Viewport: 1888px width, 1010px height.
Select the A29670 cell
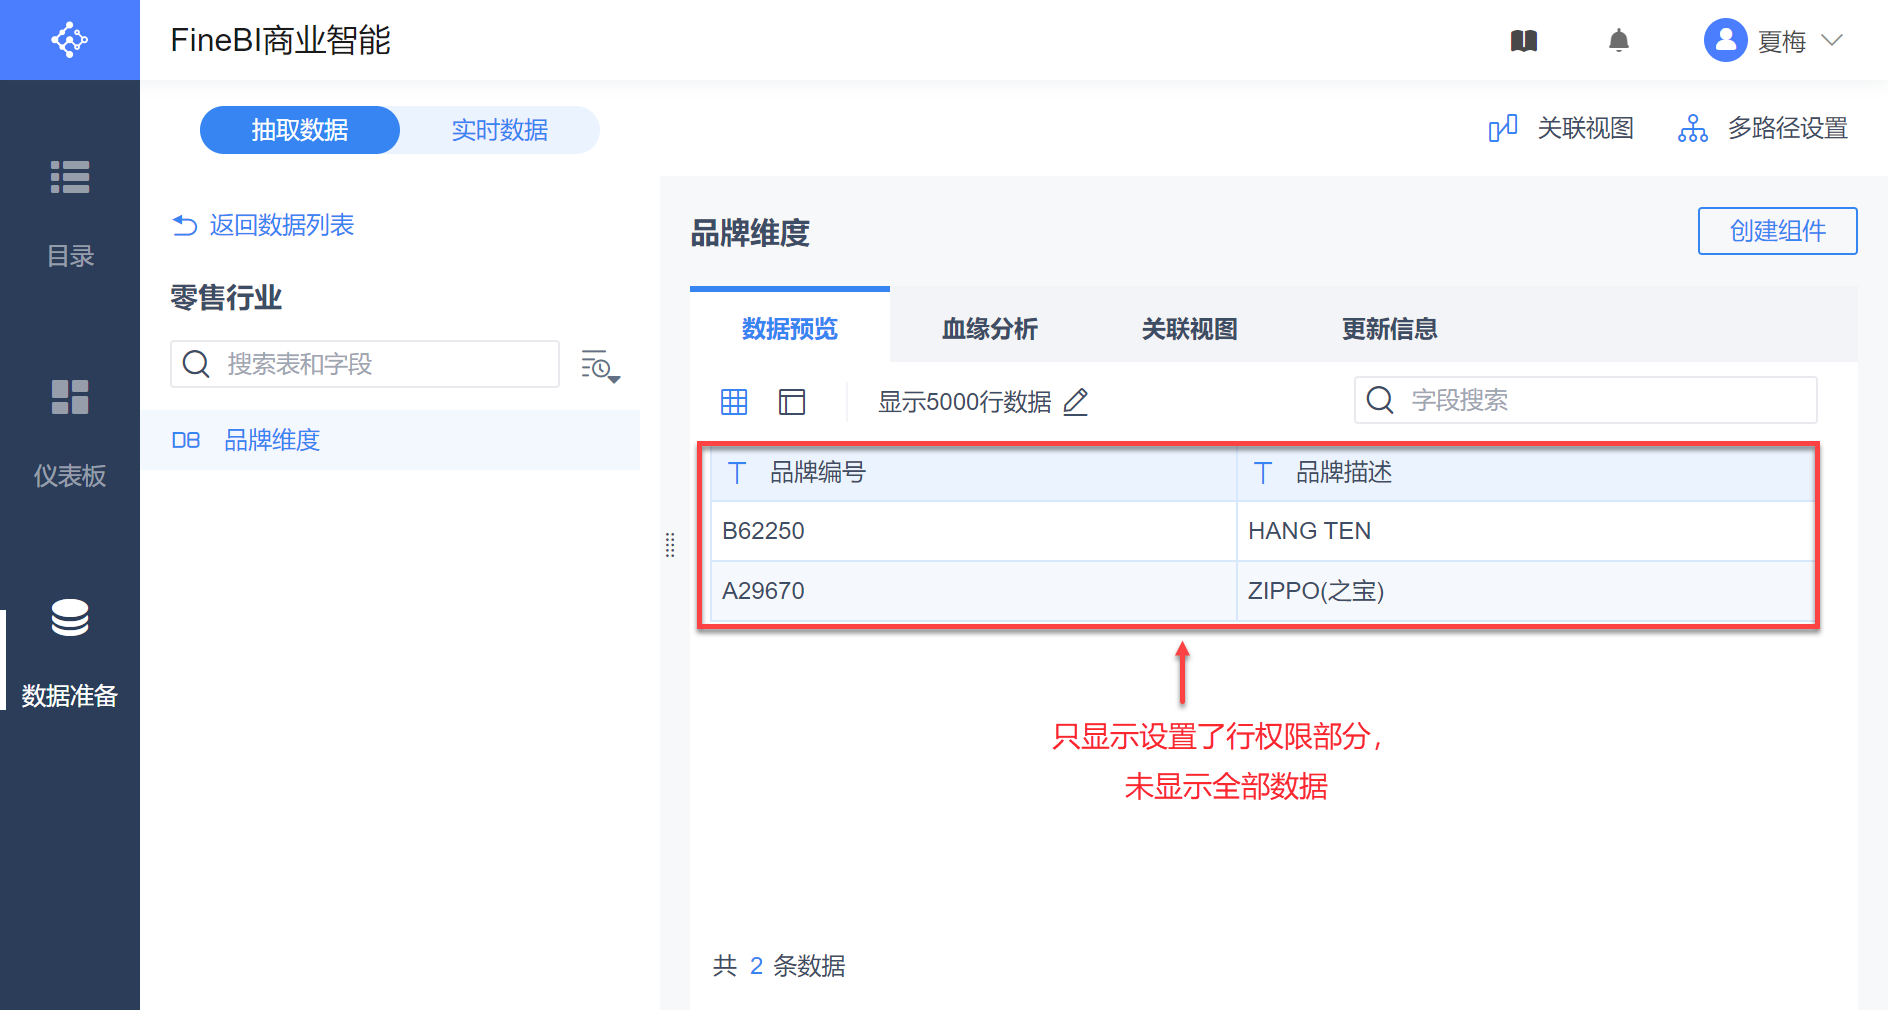[973, 591]
